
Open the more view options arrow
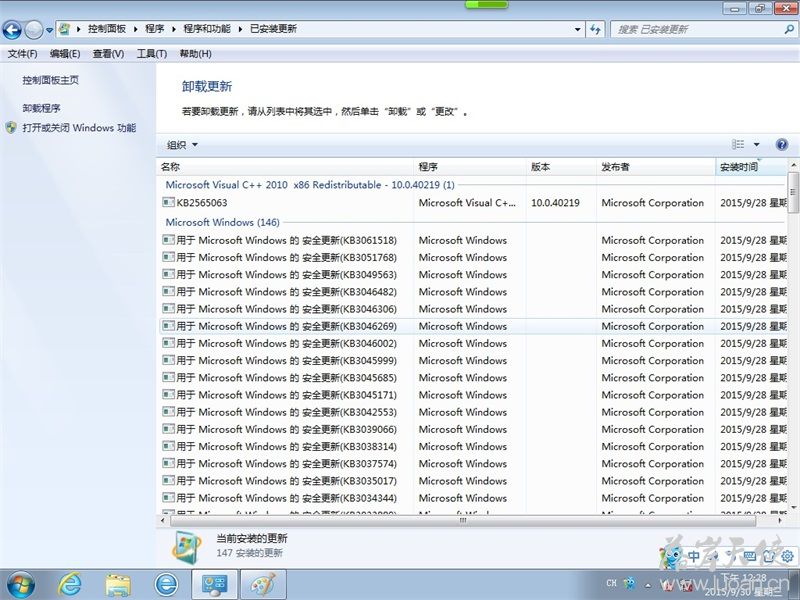pos(757,144)
